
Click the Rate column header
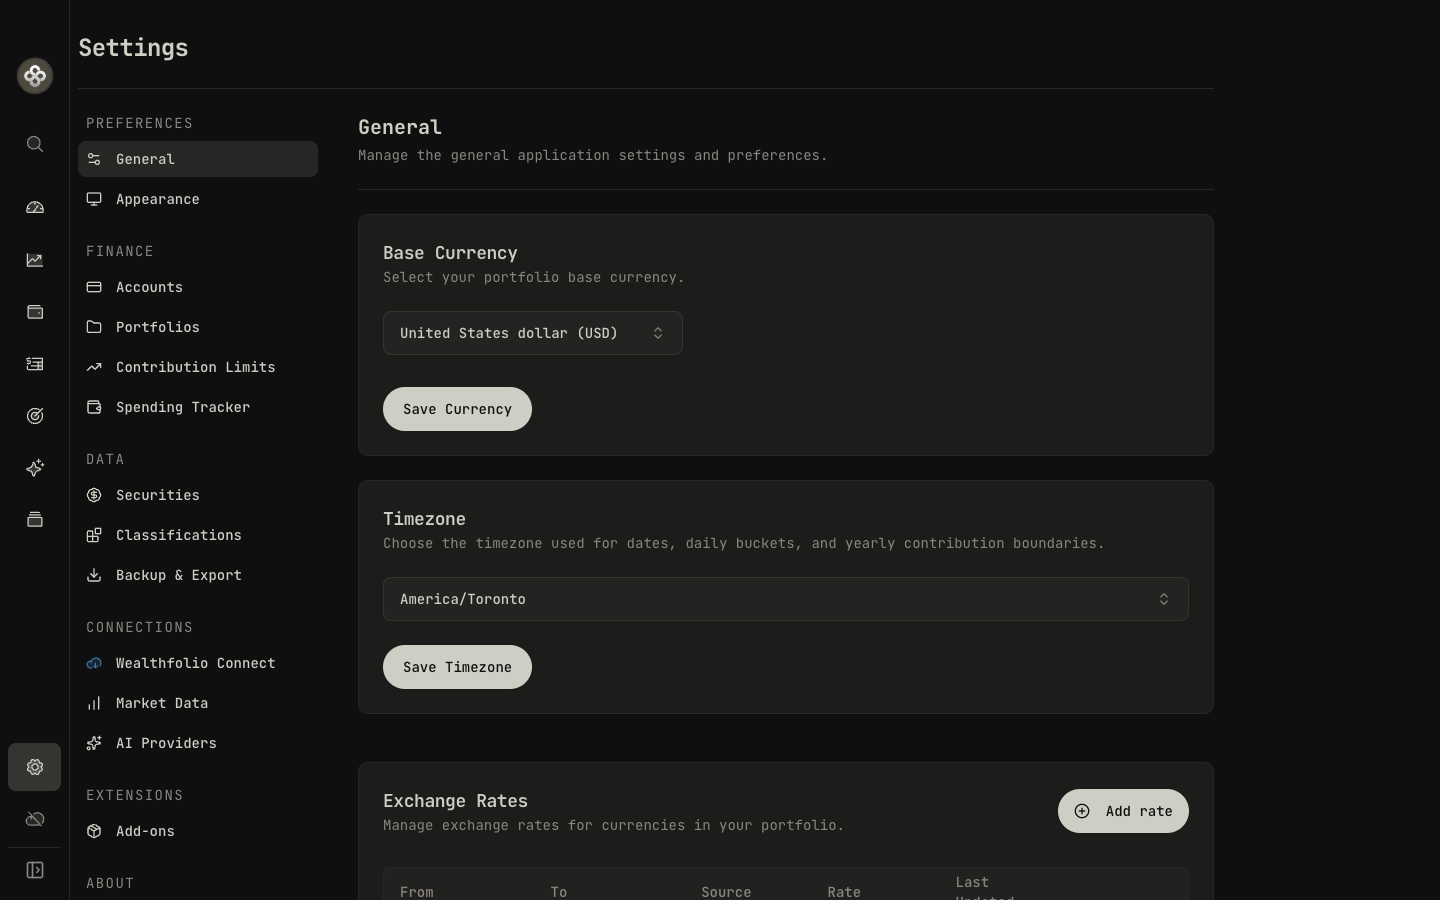(844, 892)
